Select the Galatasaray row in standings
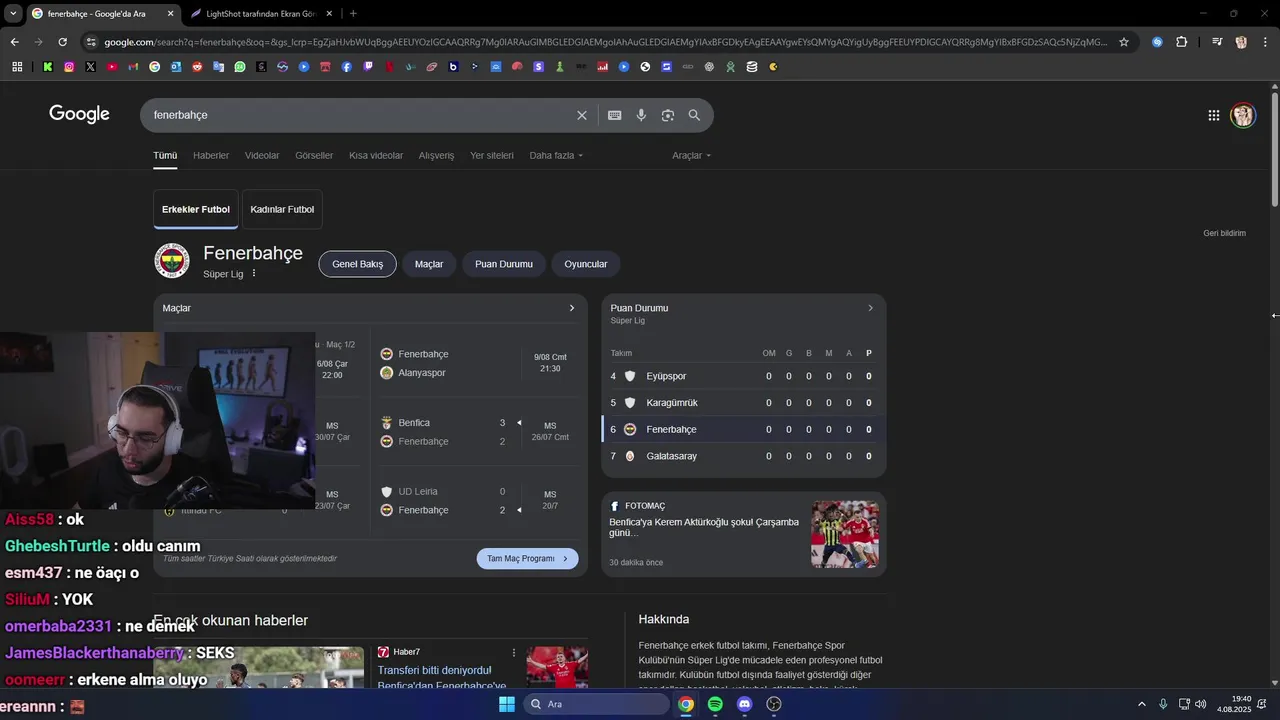Image resolution: width=1280 pixels, height=720 pixels. click(744, 456)
